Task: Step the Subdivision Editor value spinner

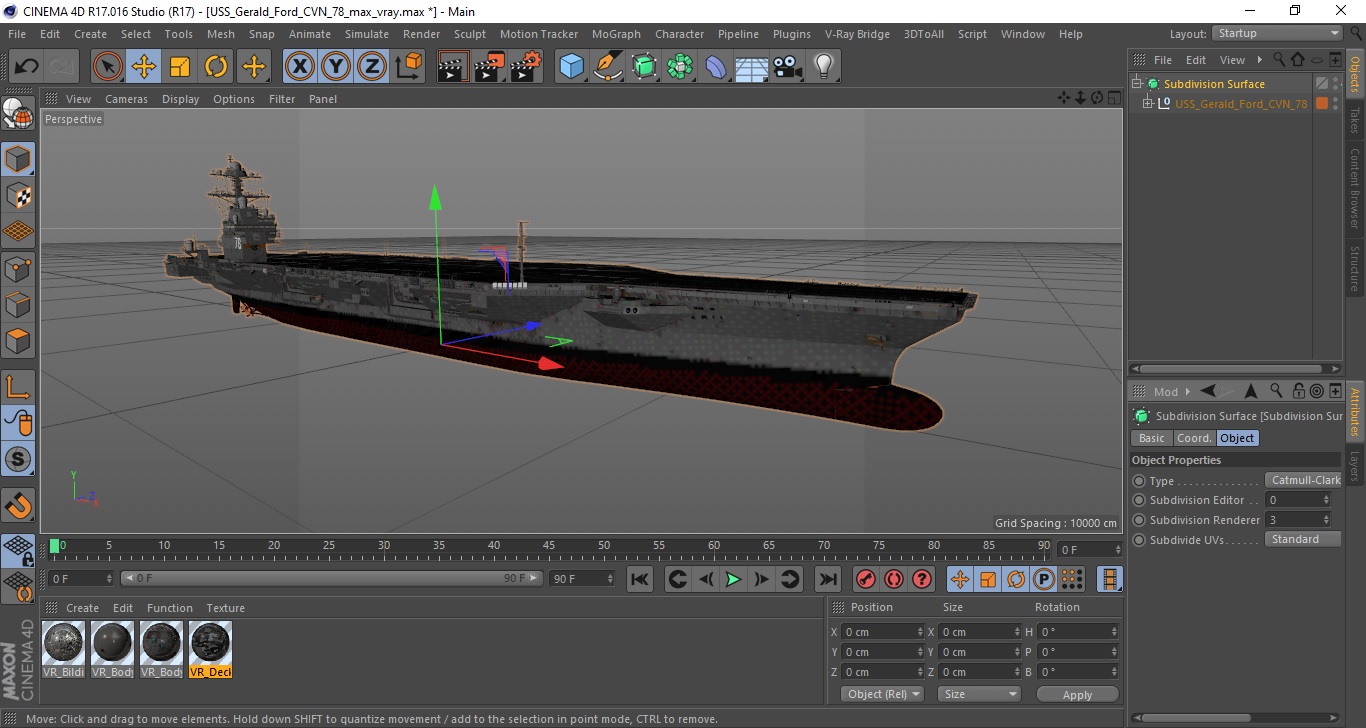Action: [x=1326, y=500]
